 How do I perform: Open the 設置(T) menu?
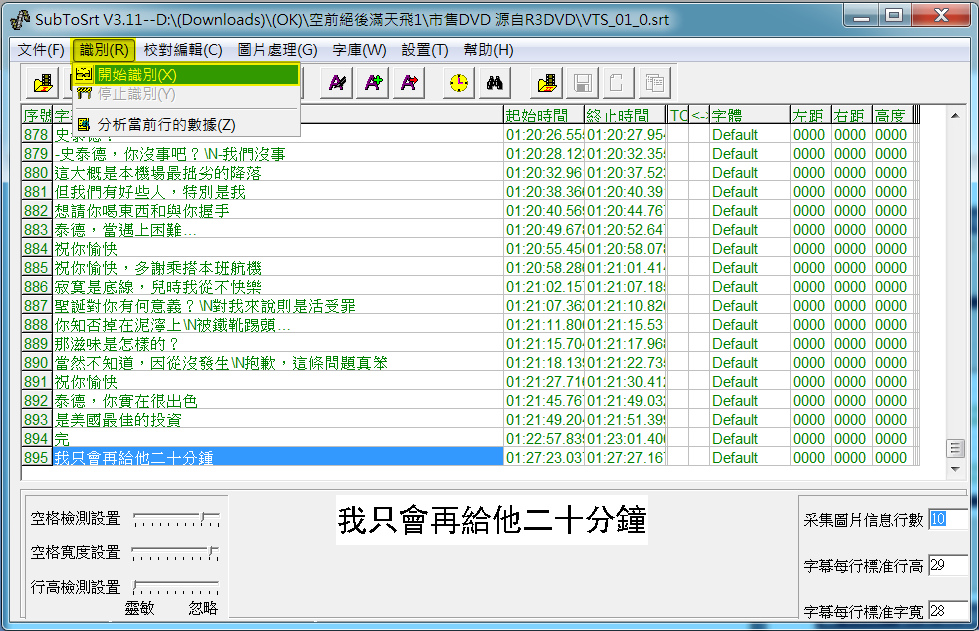pos(425,50)
